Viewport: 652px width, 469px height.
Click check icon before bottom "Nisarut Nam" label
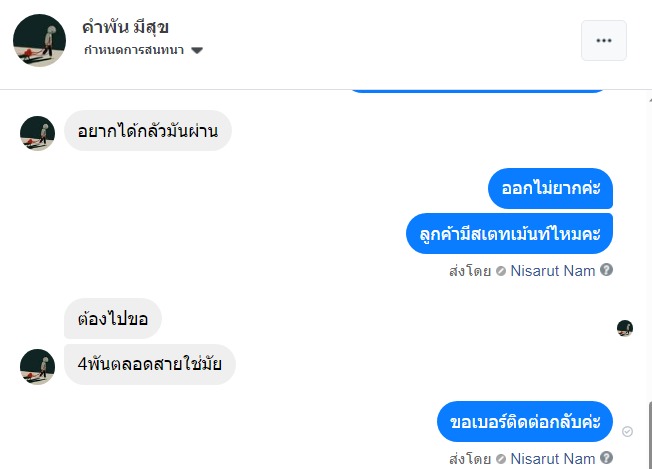[501, 459]
